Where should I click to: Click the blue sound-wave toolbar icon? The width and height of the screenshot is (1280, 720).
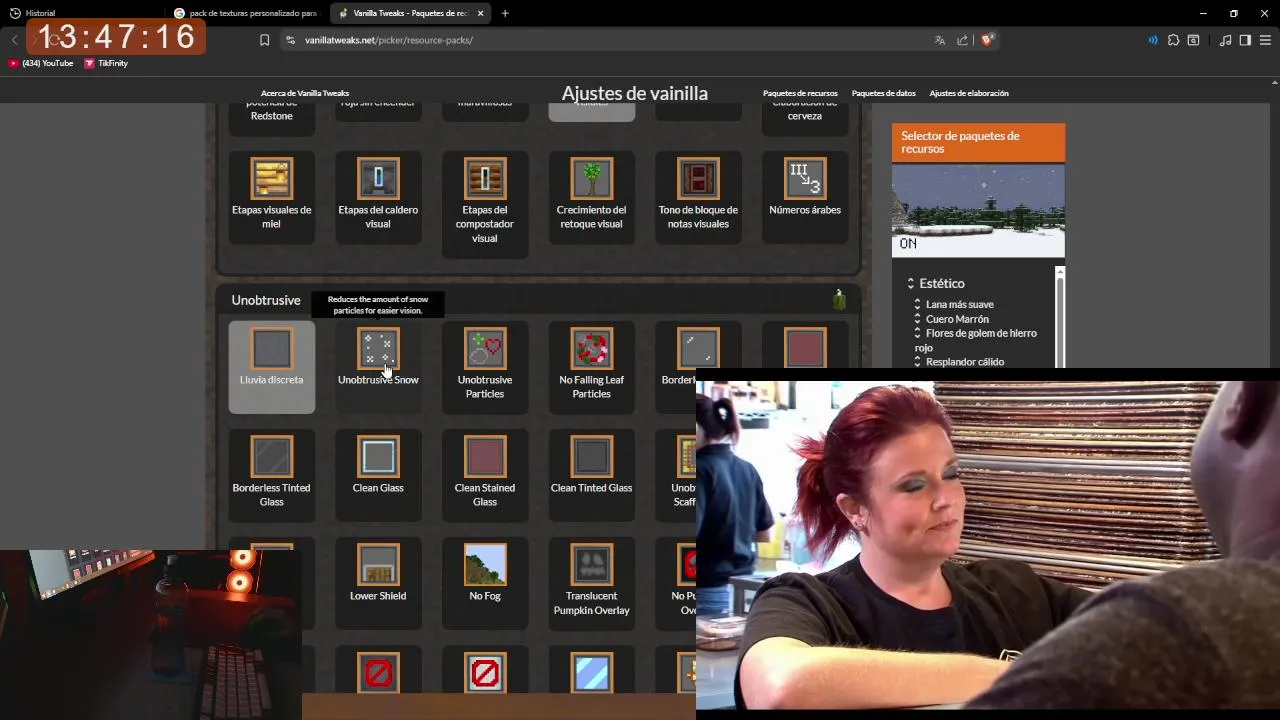[1153, 40]
